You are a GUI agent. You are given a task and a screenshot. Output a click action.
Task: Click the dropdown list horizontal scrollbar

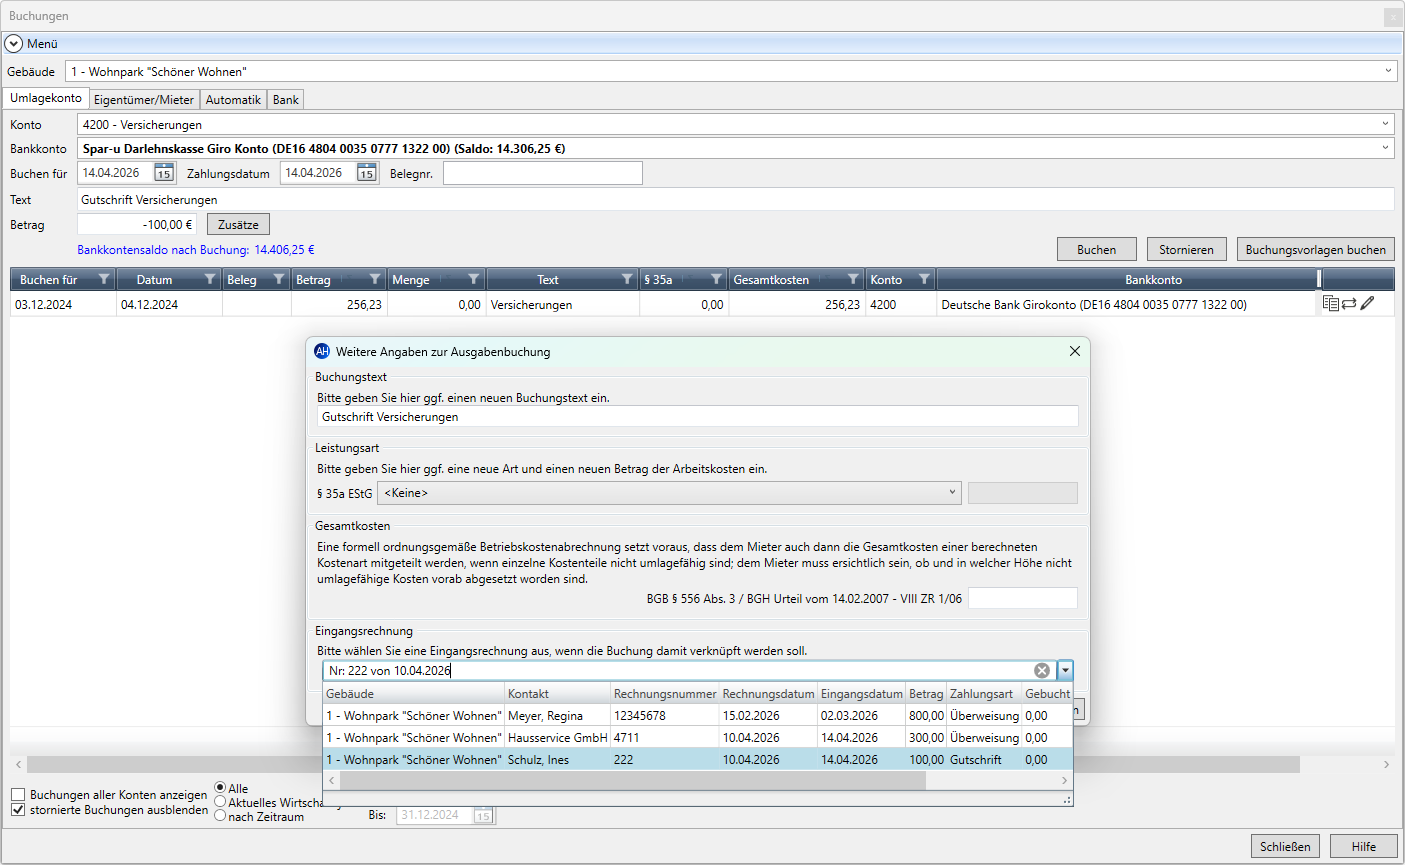(x=631, y=780)
